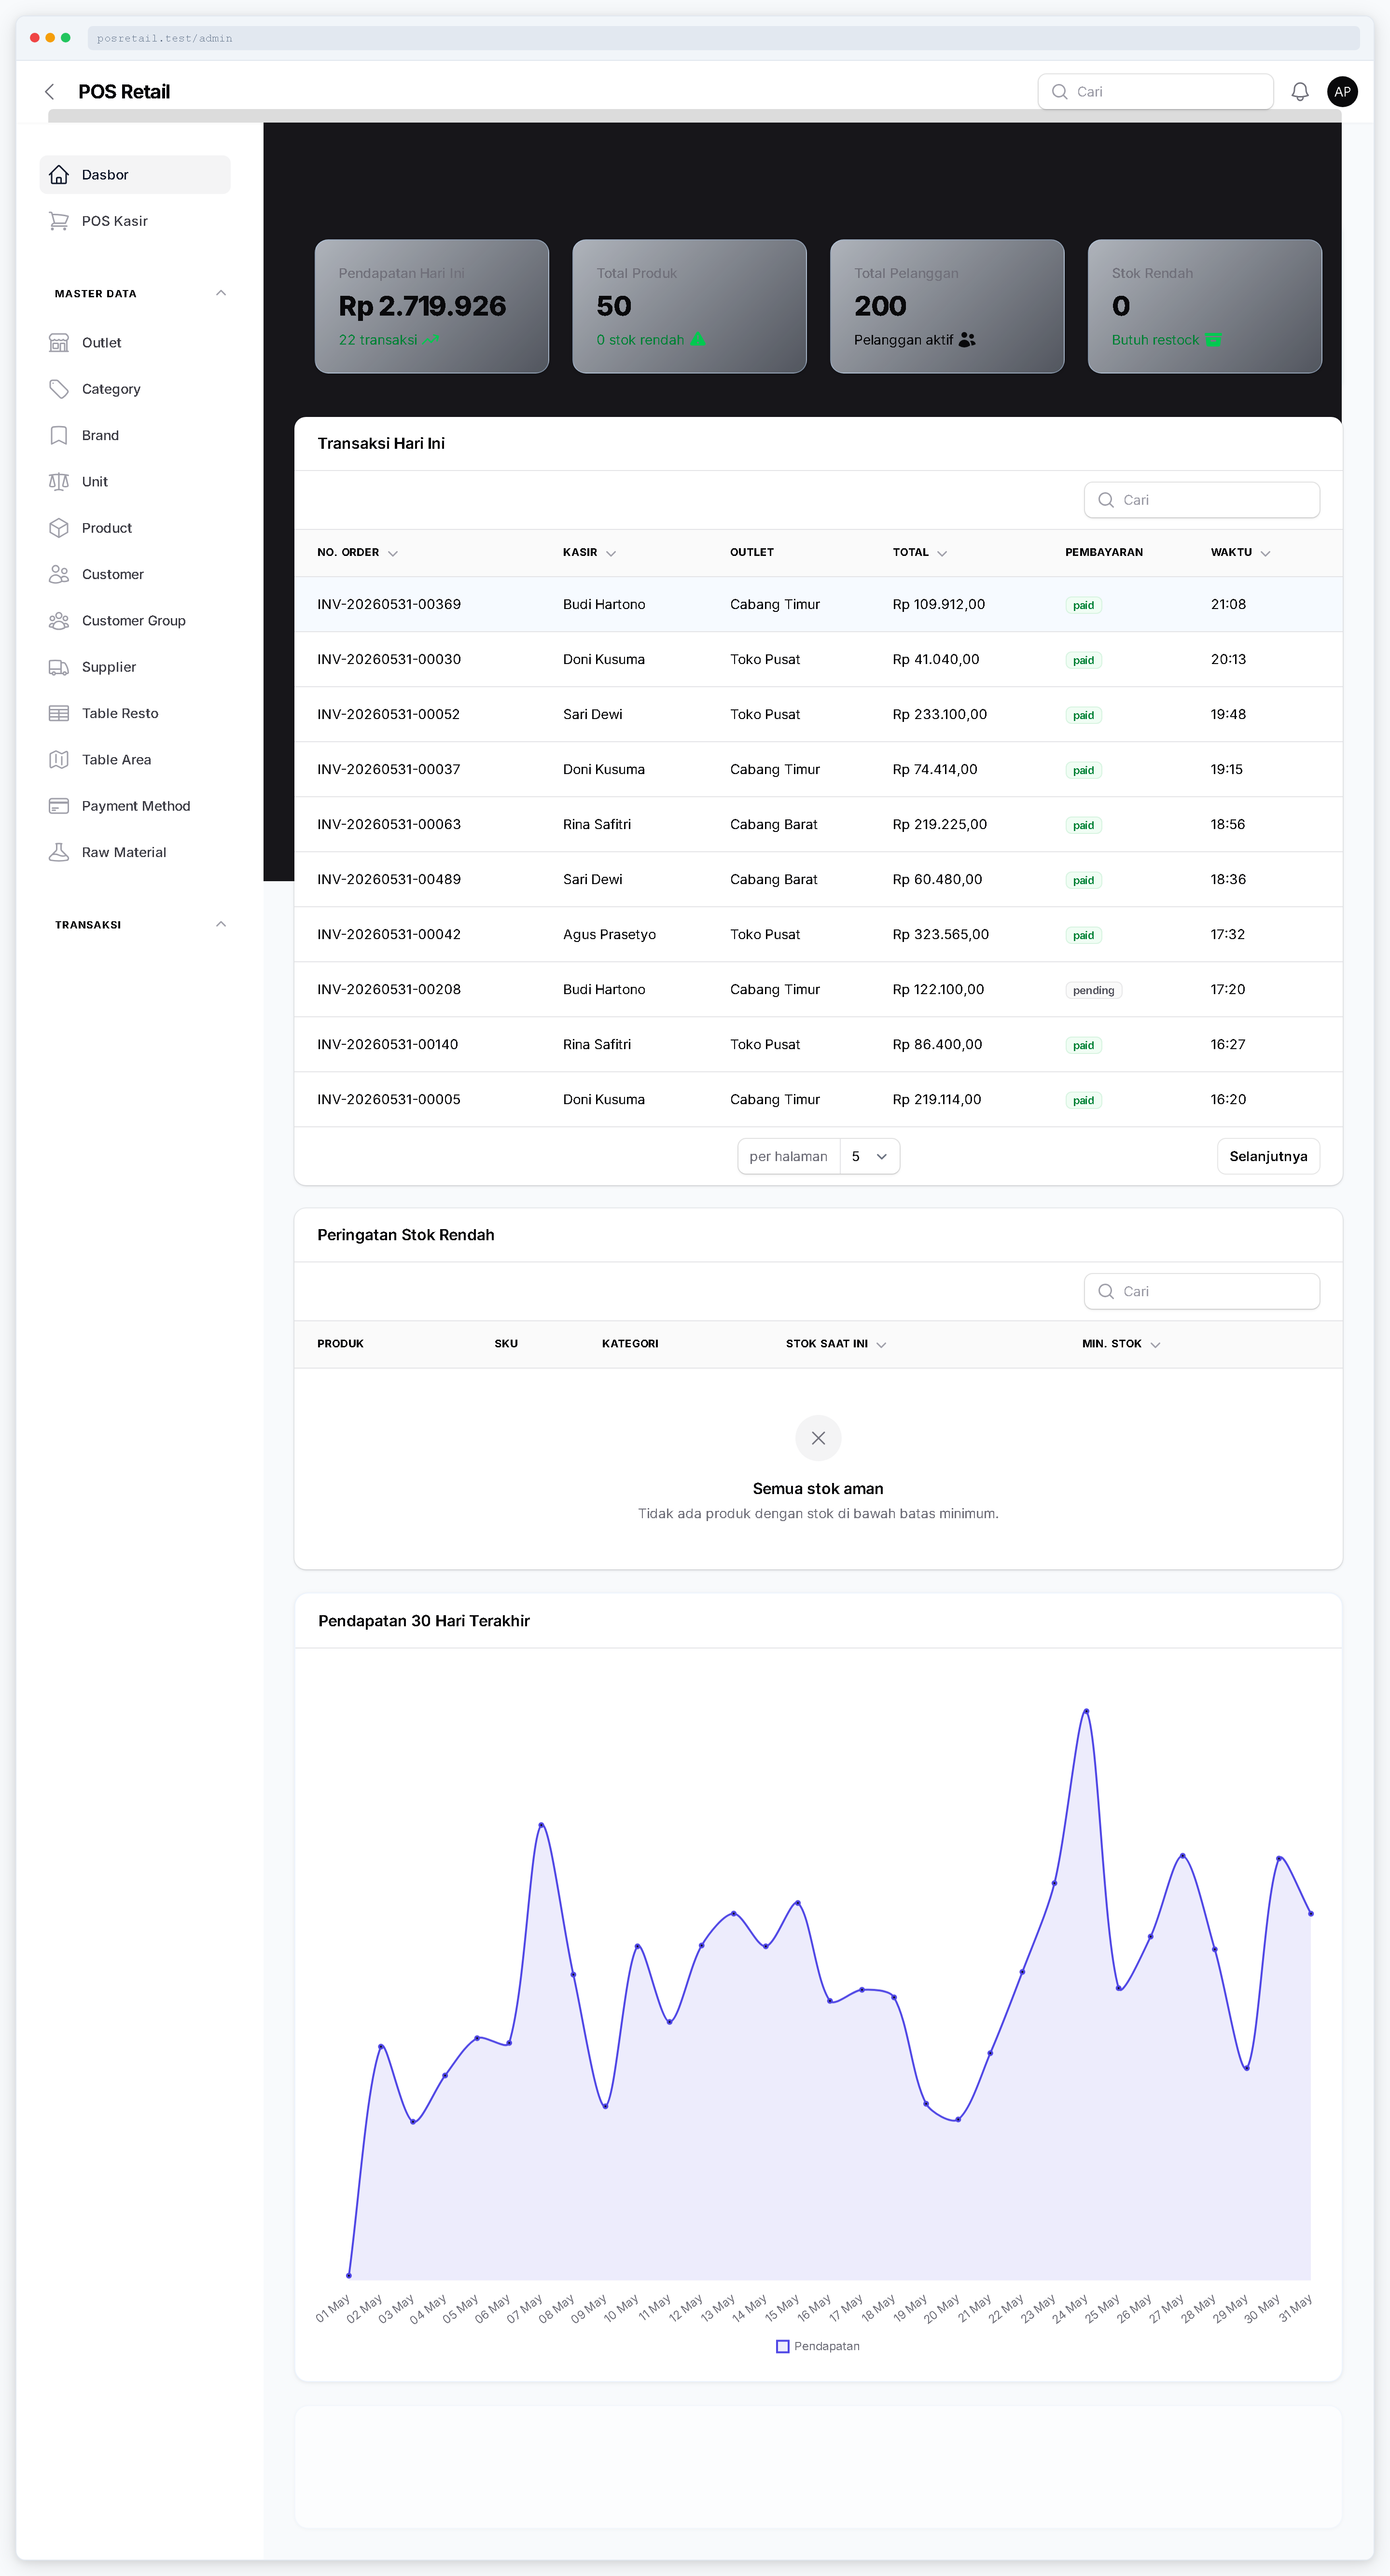Click the Table Resto grid icon

[59, 713]
